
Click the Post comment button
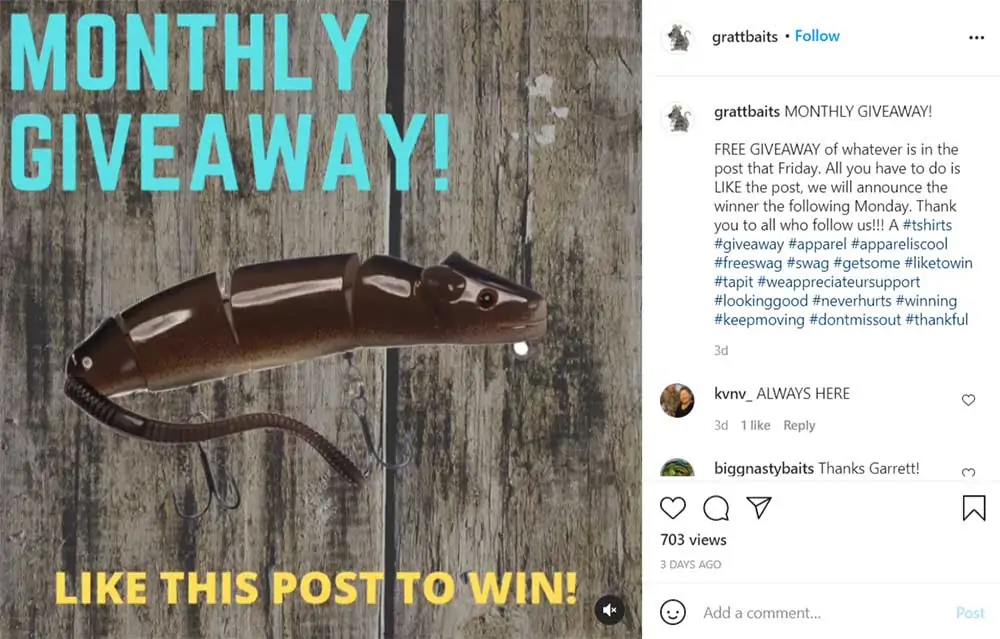(x=970, y=613)
